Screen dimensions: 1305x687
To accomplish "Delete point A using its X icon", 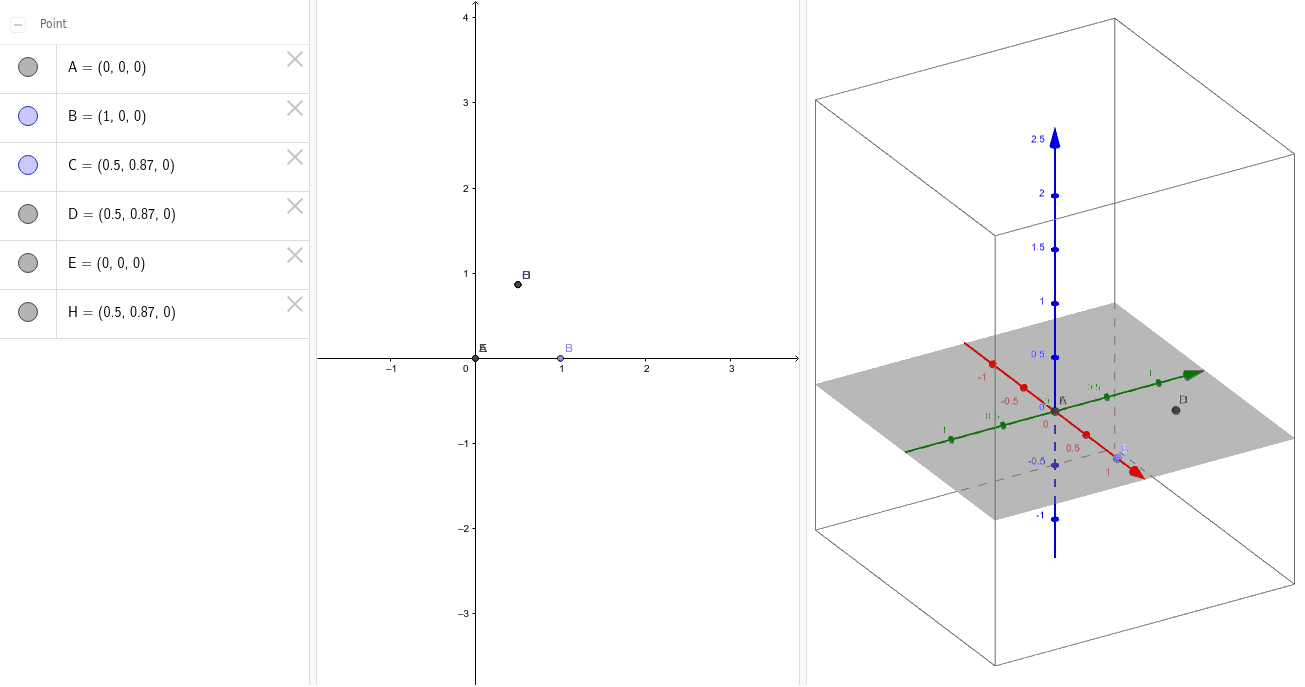I will [x=294, y=59].
